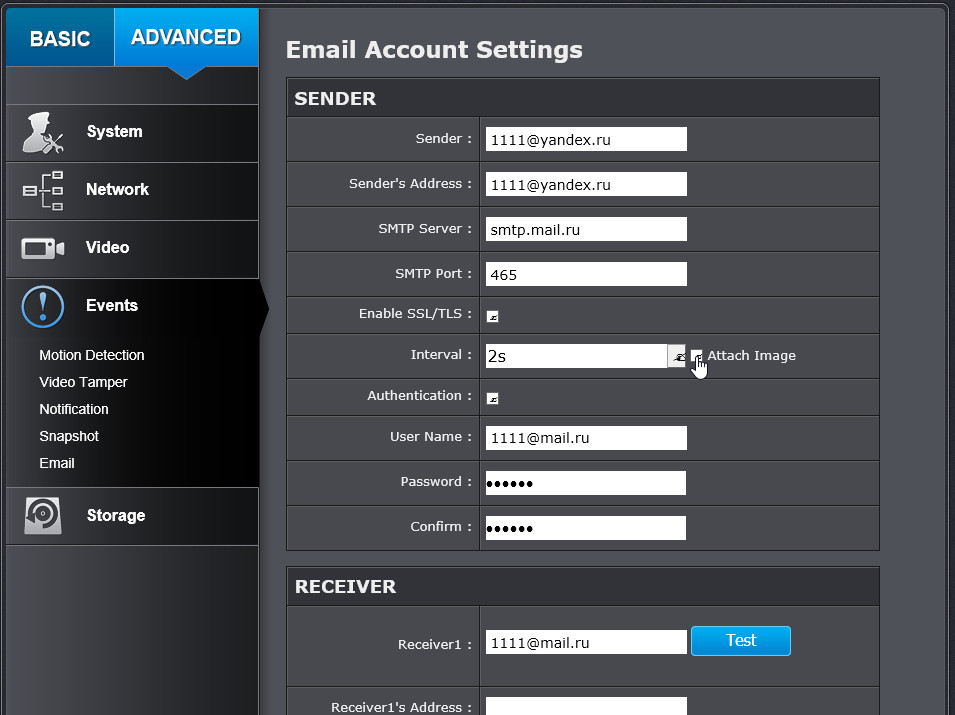Open the Notification submenu item
The image size is (955, 715).
[74, 409]
